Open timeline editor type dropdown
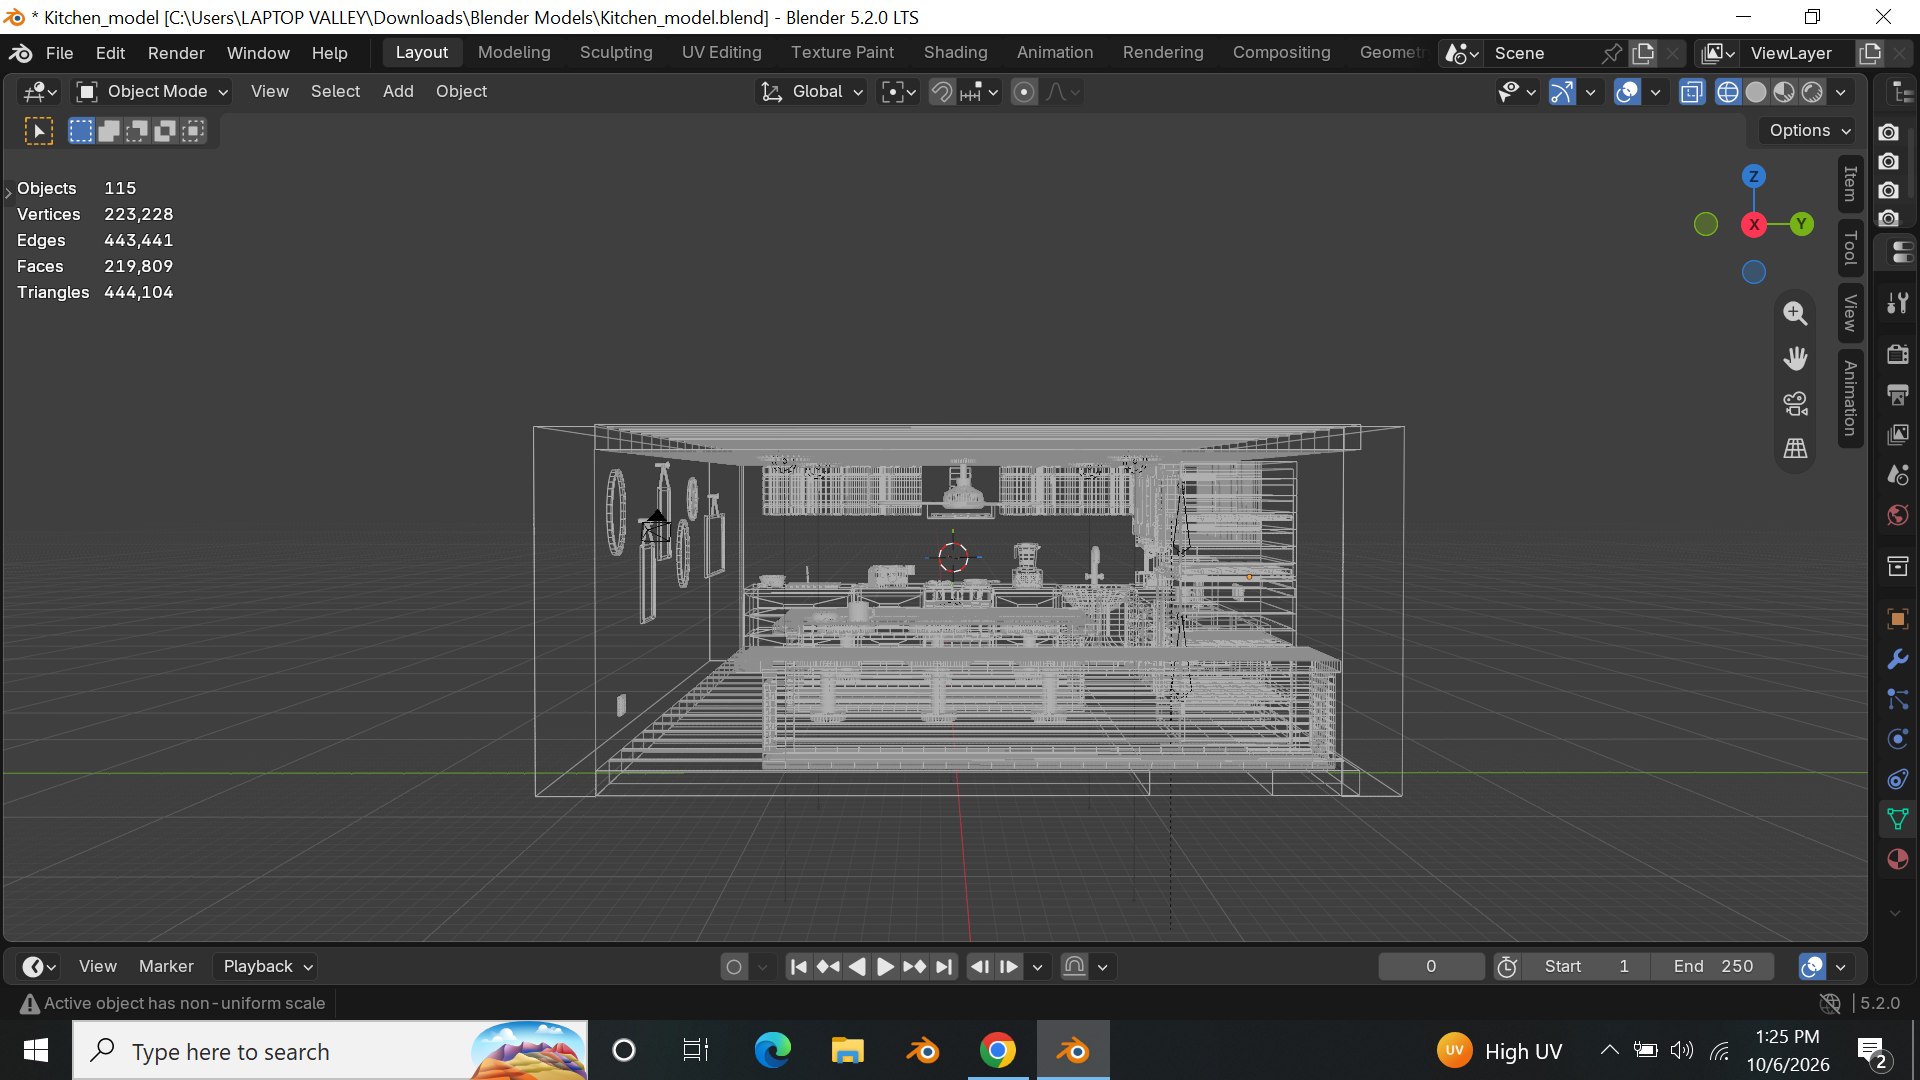The image size is (1920, 1080). (x=40, y=967)
